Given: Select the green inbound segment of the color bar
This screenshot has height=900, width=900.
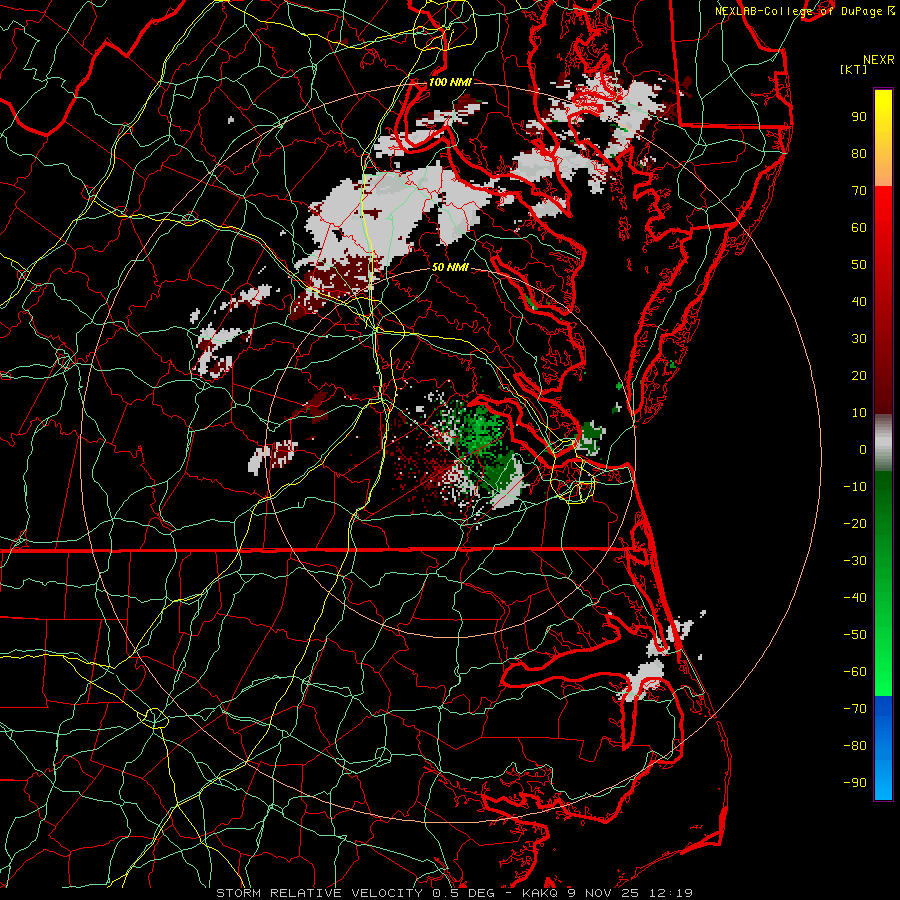Looking at the screenshot, I should [883, 584].
